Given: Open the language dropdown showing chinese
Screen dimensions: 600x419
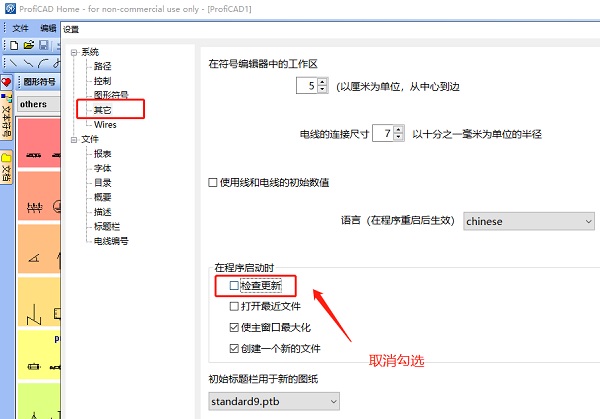Looking at the screenshot, I should (x=528, y=221).
